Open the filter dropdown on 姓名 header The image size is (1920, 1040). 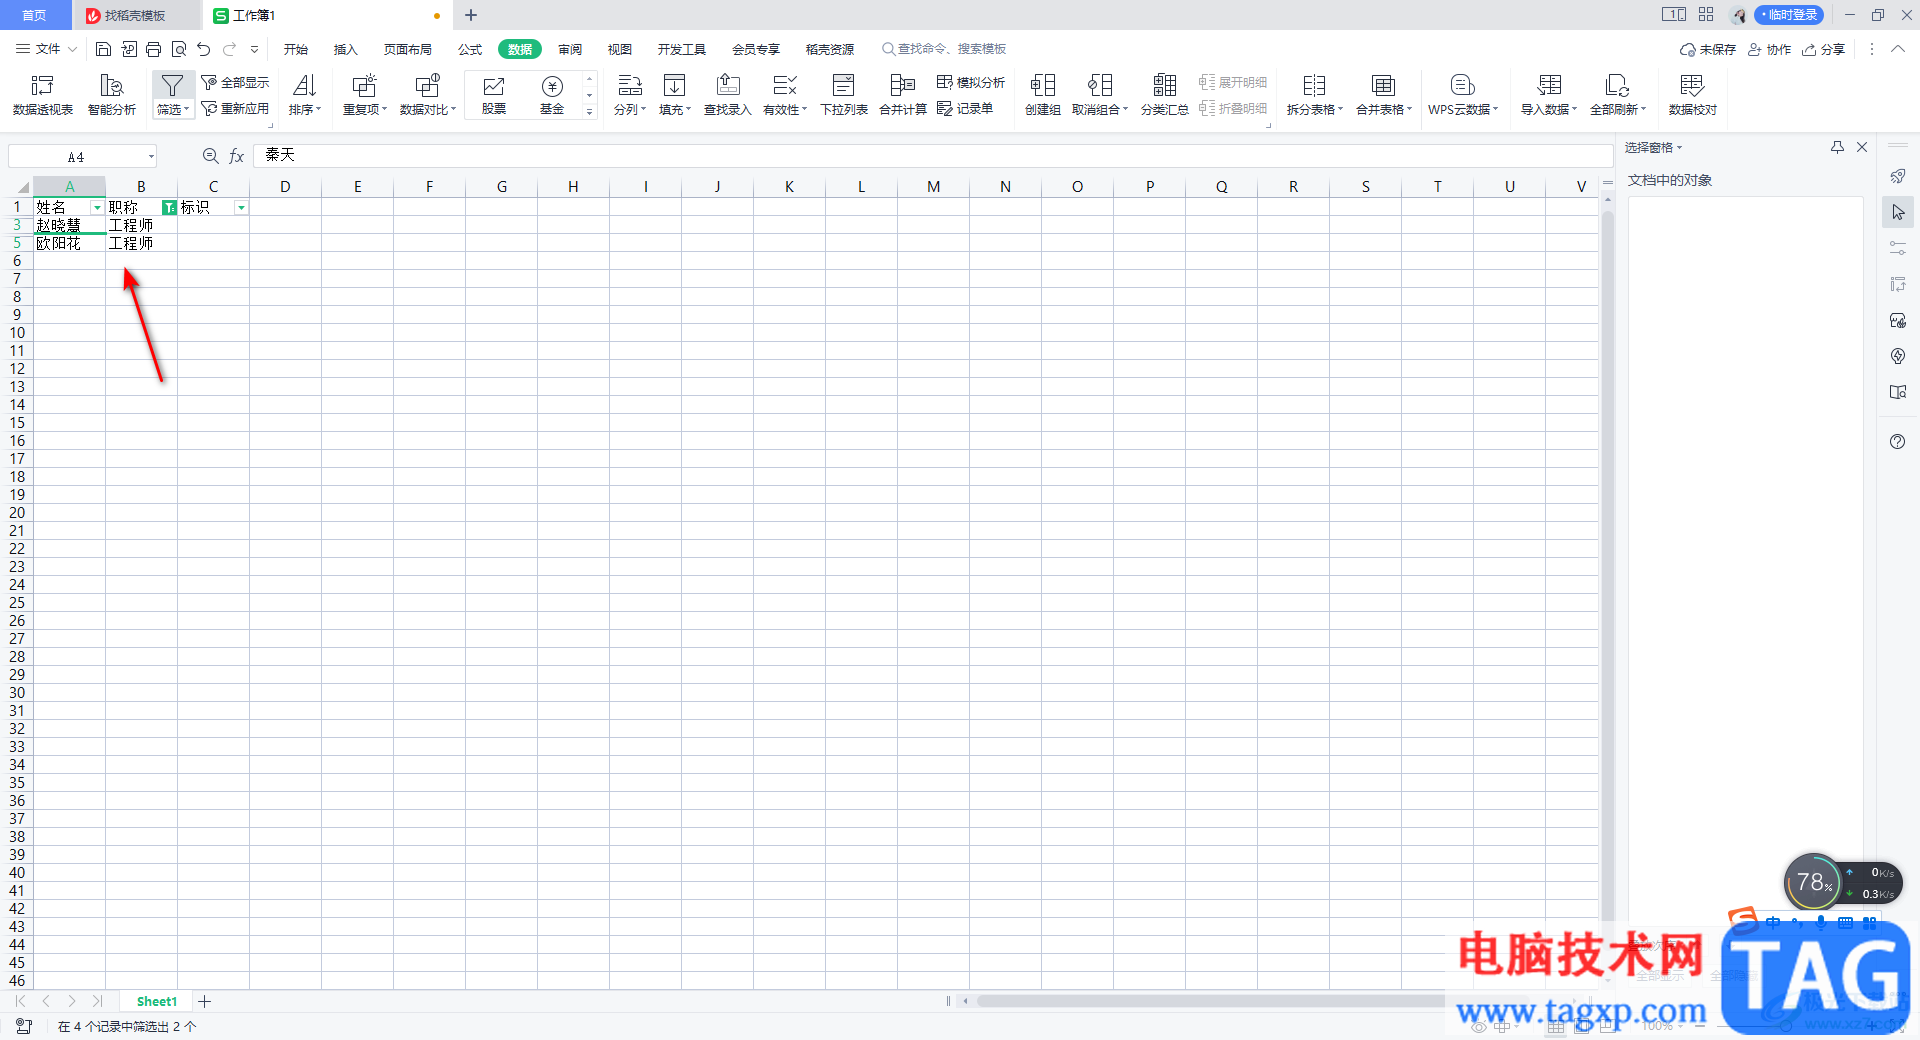[97, 207]
